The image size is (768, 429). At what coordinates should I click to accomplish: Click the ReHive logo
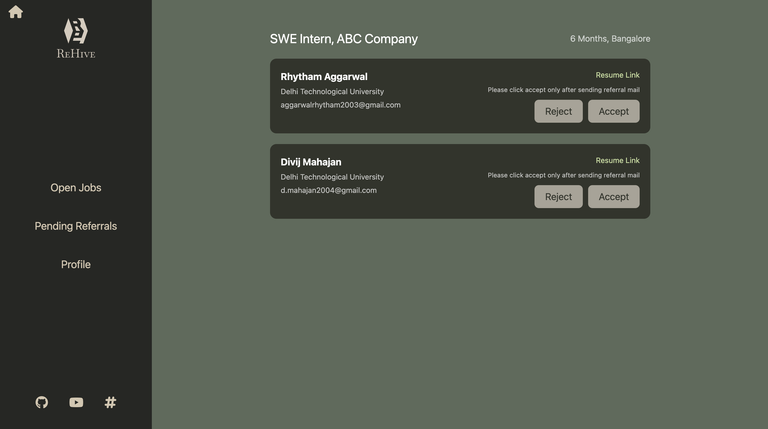click(76, 38)
